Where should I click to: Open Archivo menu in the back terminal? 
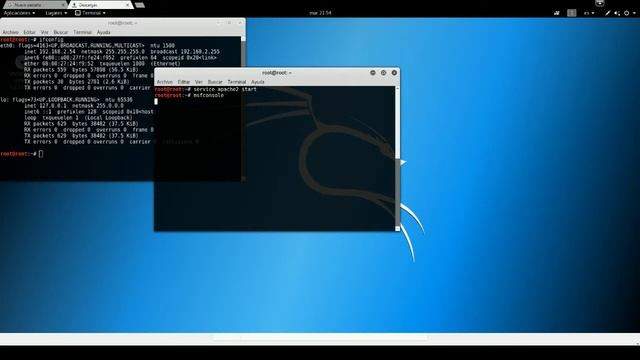pyautogui.click(x=10, y=32)
